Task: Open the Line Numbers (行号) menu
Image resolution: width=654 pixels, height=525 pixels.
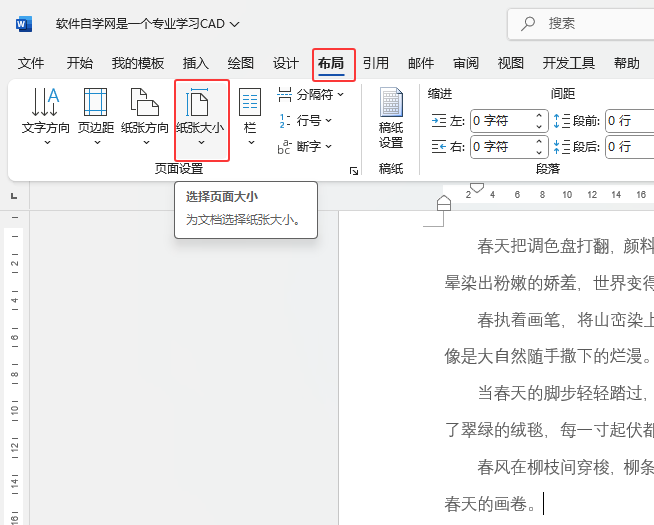Action: 305,121
